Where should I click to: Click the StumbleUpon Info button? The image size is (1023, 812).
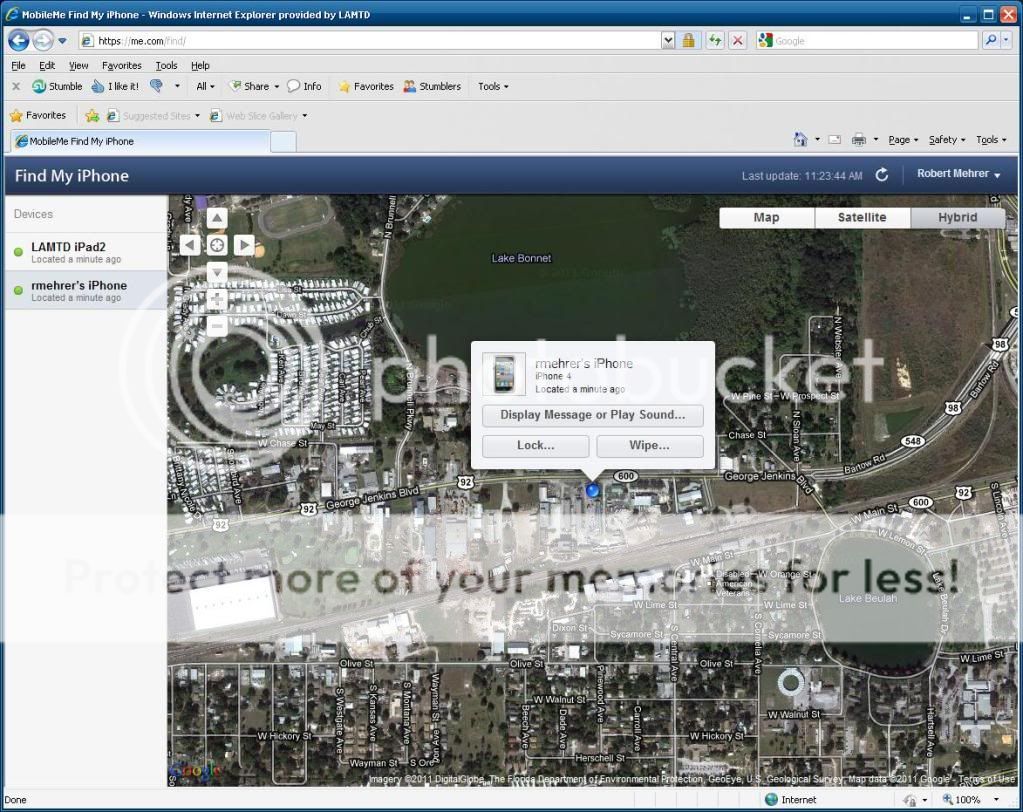click(x=304, y=86)
